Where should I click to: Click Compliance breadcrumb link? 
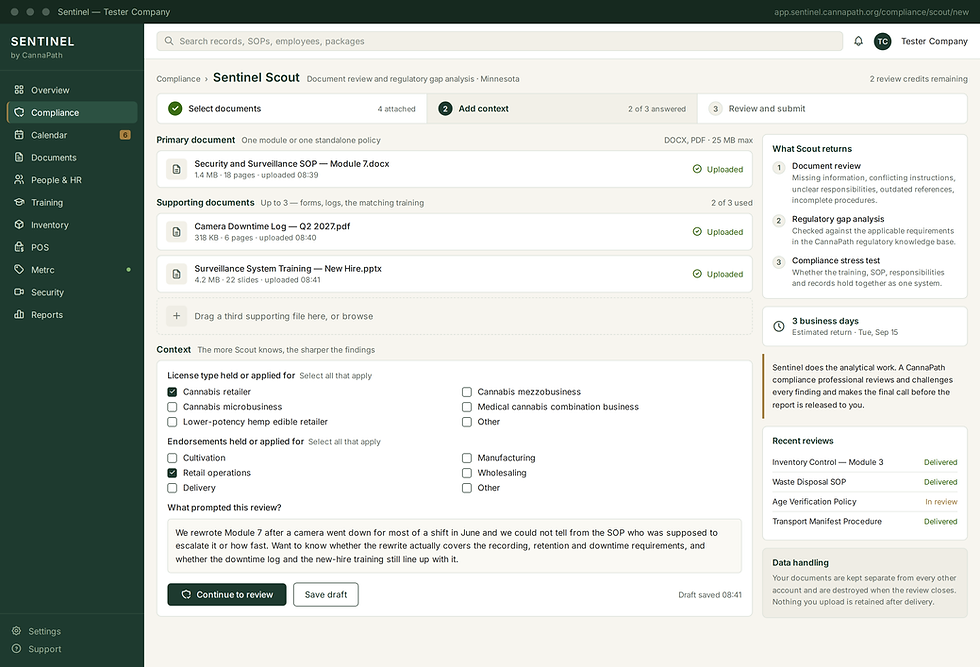[178, 79]
